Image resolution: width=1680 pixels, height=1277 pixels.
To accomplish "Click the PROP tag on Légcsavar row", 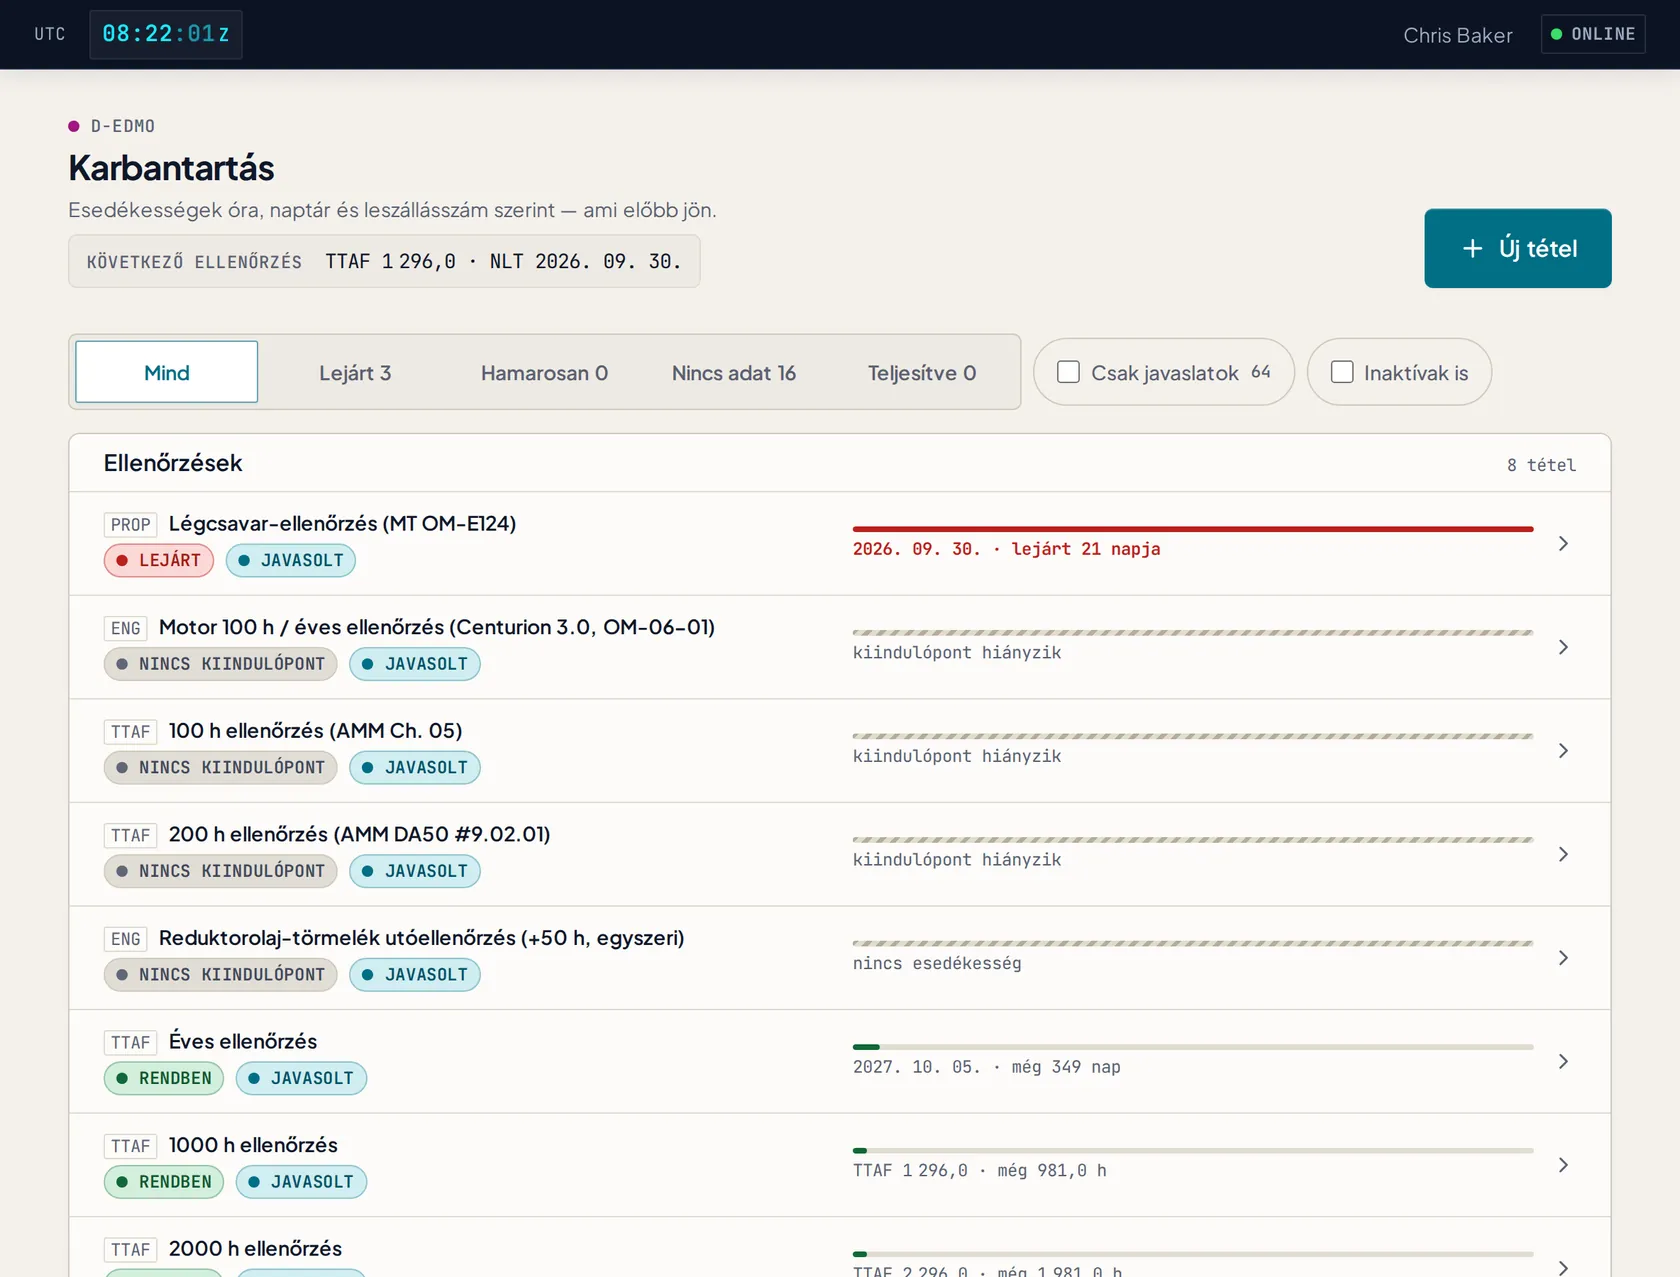I will (x=130, y=524).
